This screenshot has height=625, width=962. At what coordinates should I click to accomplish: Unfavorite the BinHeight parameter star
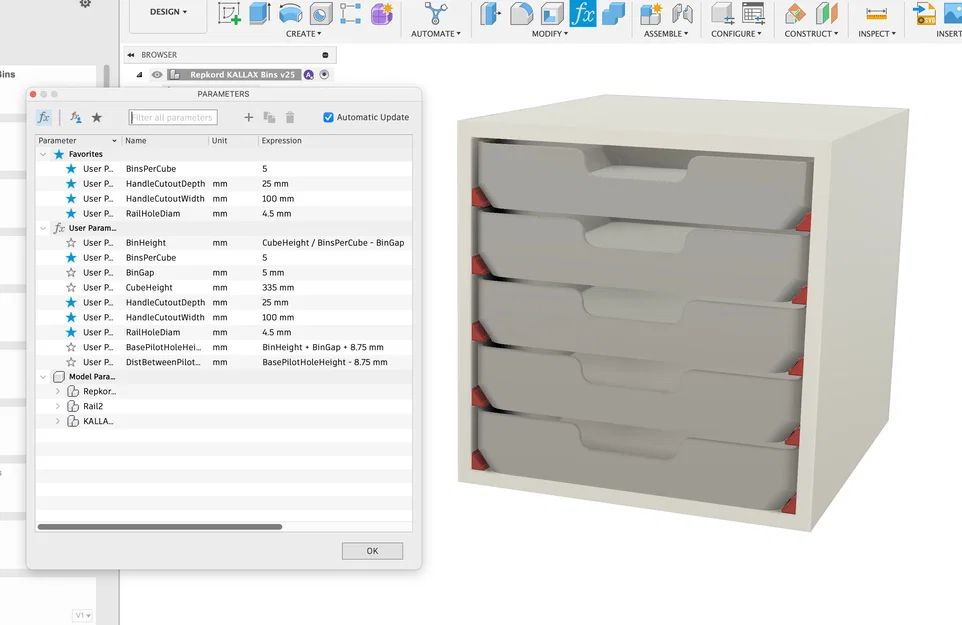(70, 242)
